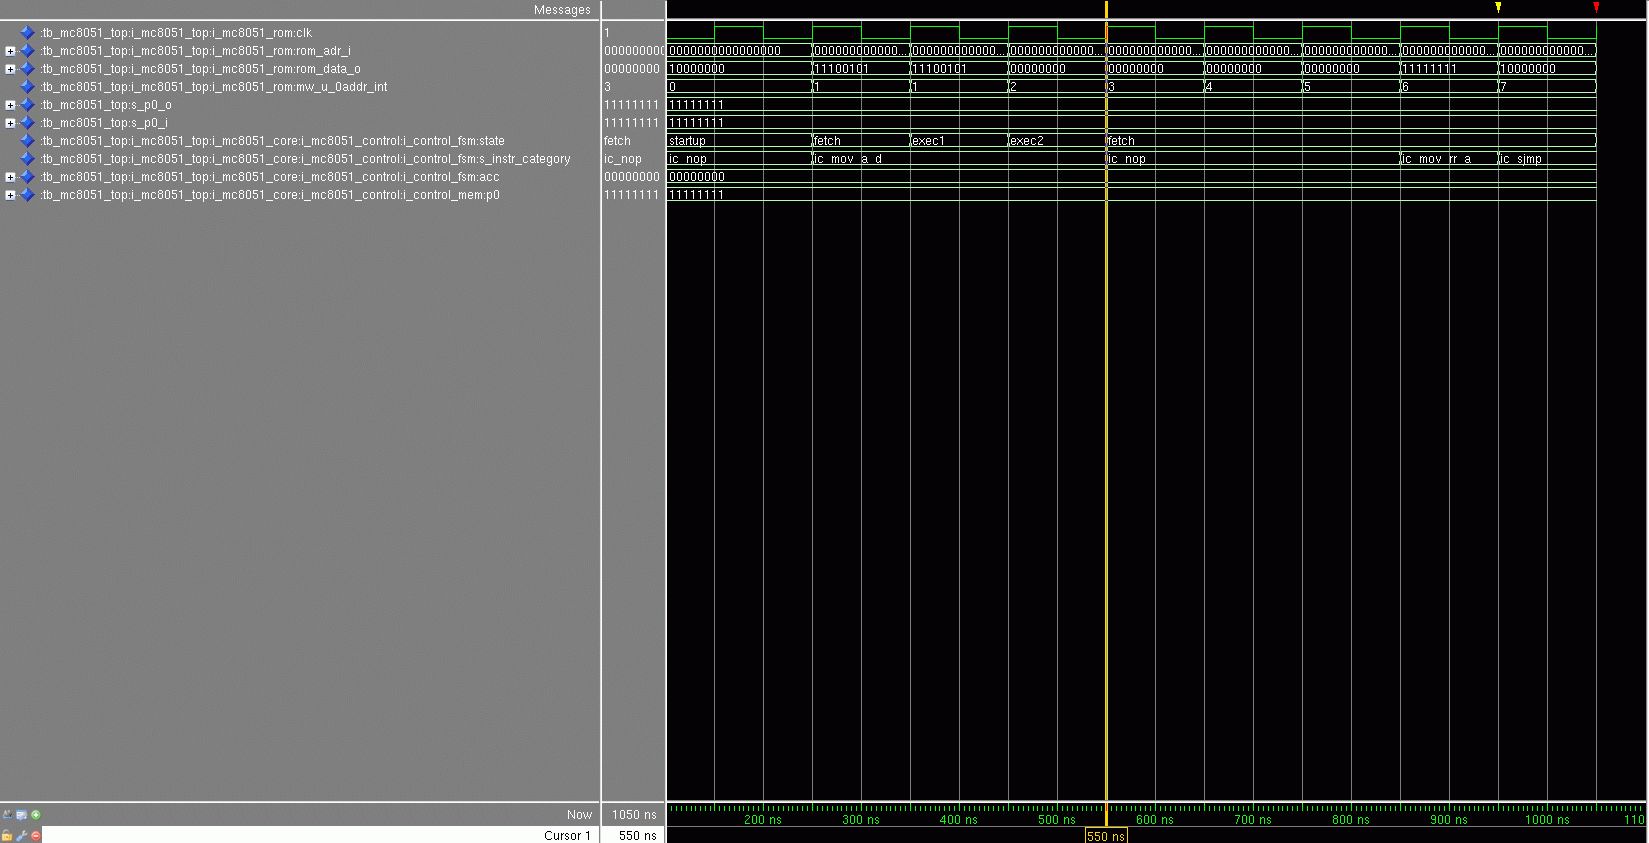Screen dimensions: 1649x843
Task: Expand the i_control_mem:p0 signal bus
Action: coord(10,195)
